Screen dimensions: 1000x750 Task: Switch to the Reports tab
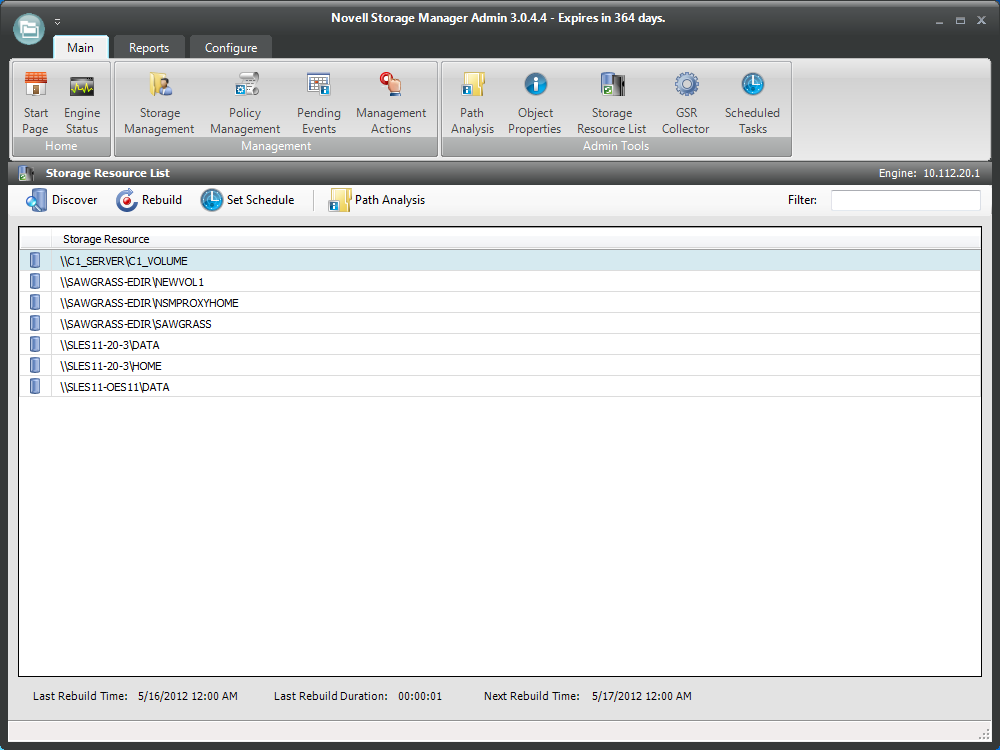[149, 48]
